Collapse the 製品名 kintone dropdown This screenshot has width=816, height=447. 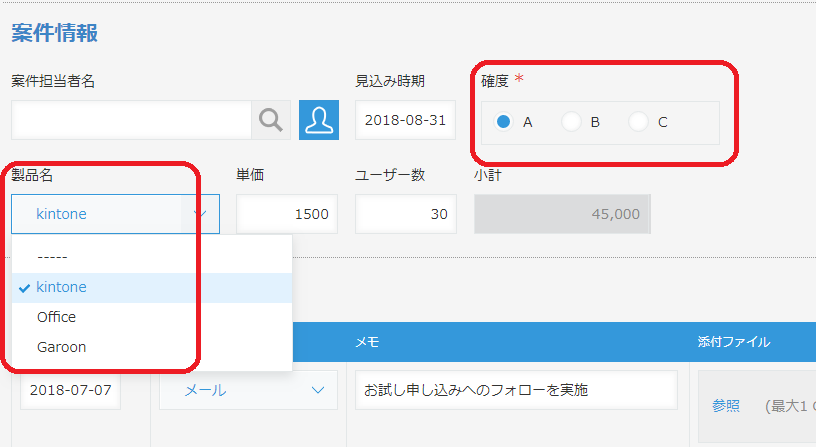(116, 214)
